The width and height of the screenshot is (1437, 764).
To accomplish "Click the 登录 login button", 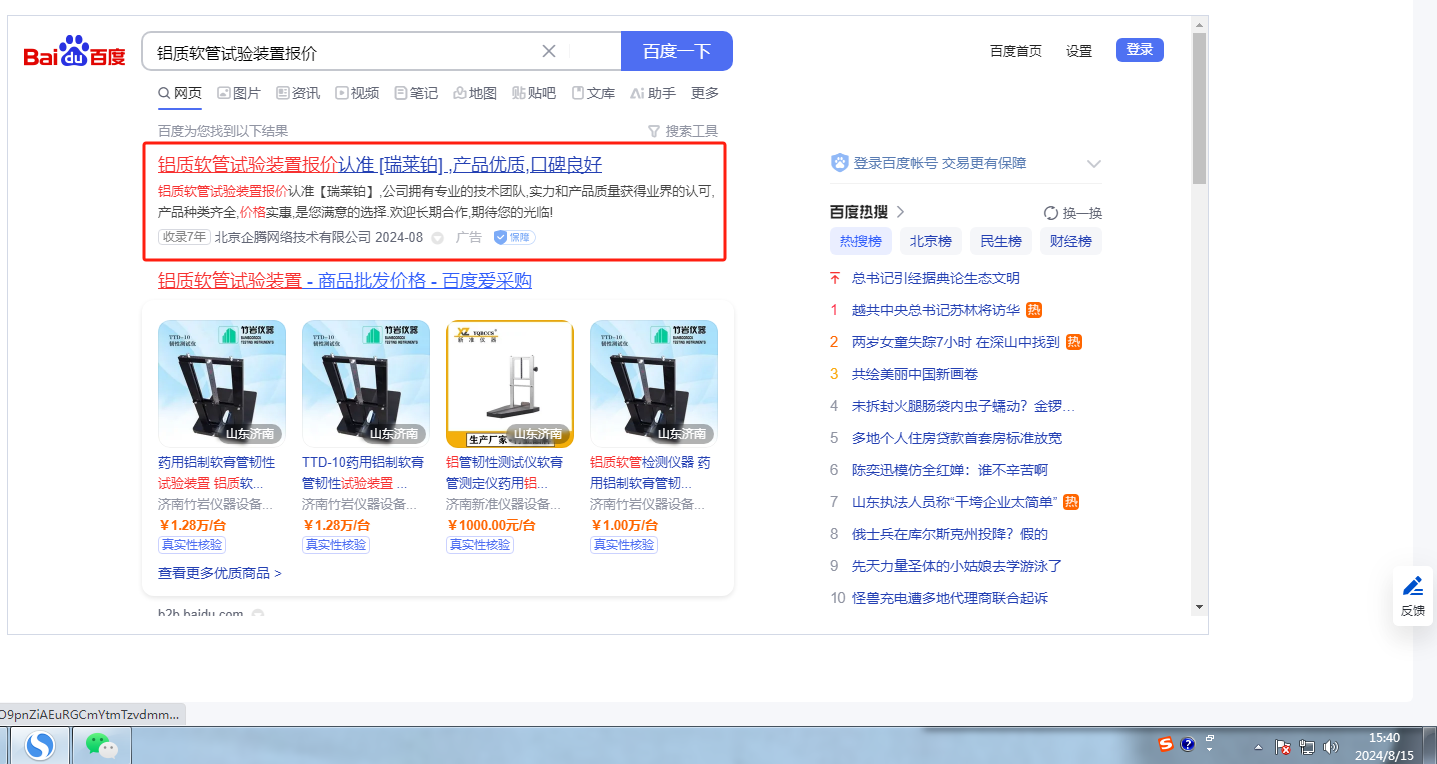I will (1140, 50).
